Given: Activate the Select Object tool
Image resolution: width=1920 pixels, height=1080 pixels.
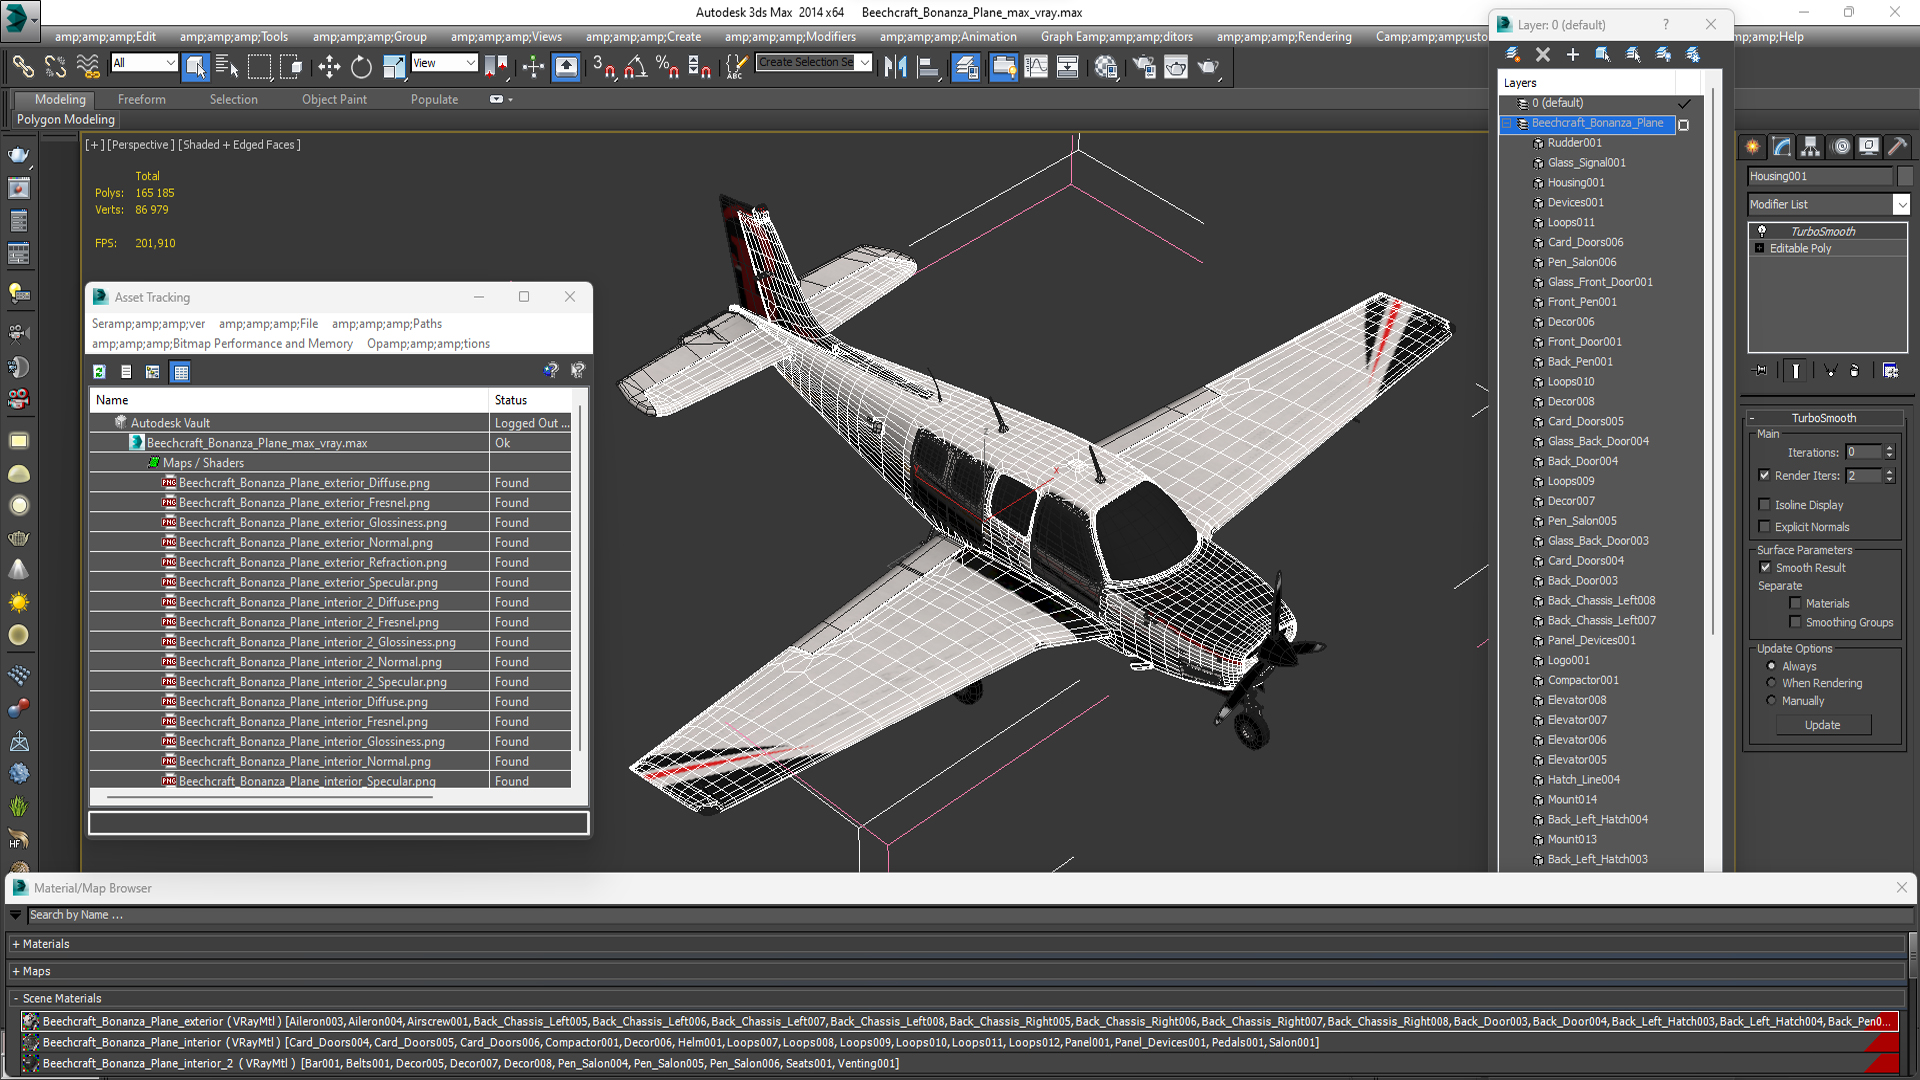Looking at the screenshot, I should coord(195,67).
